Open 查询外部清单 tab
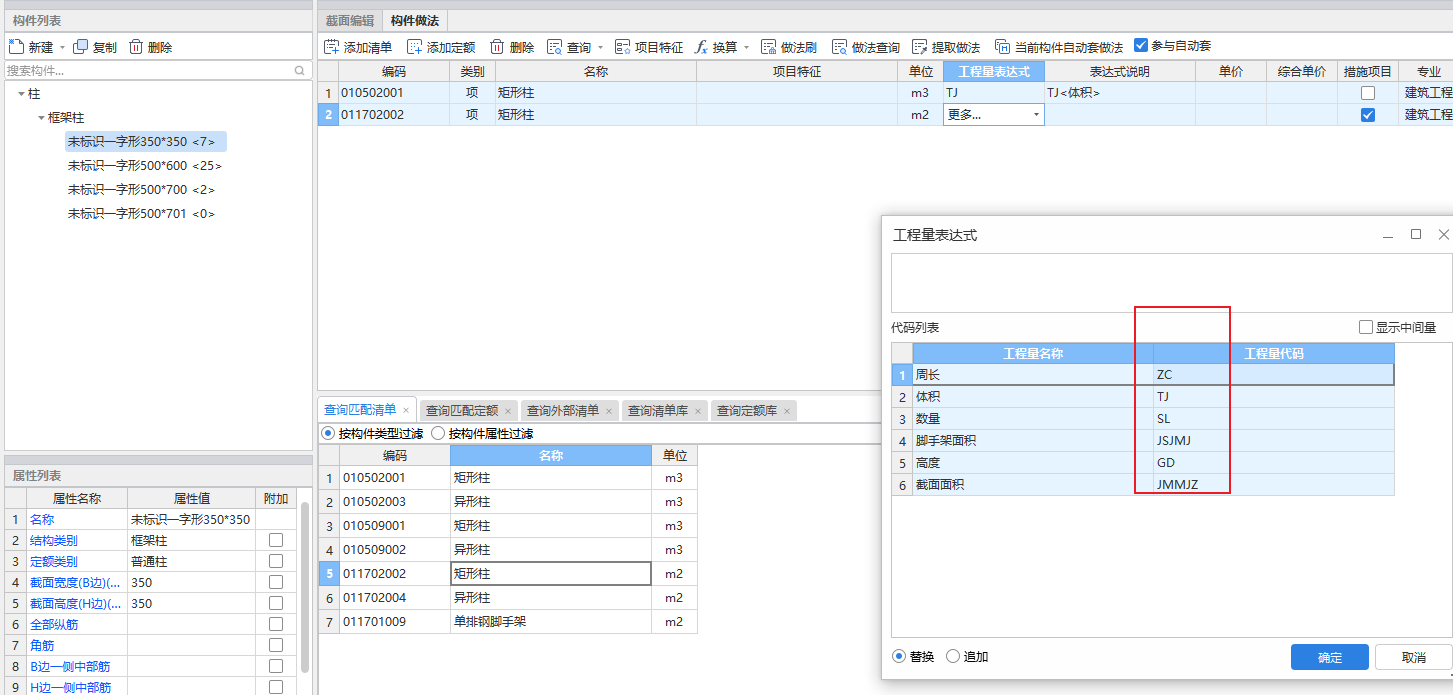 [x=562, y=411]
